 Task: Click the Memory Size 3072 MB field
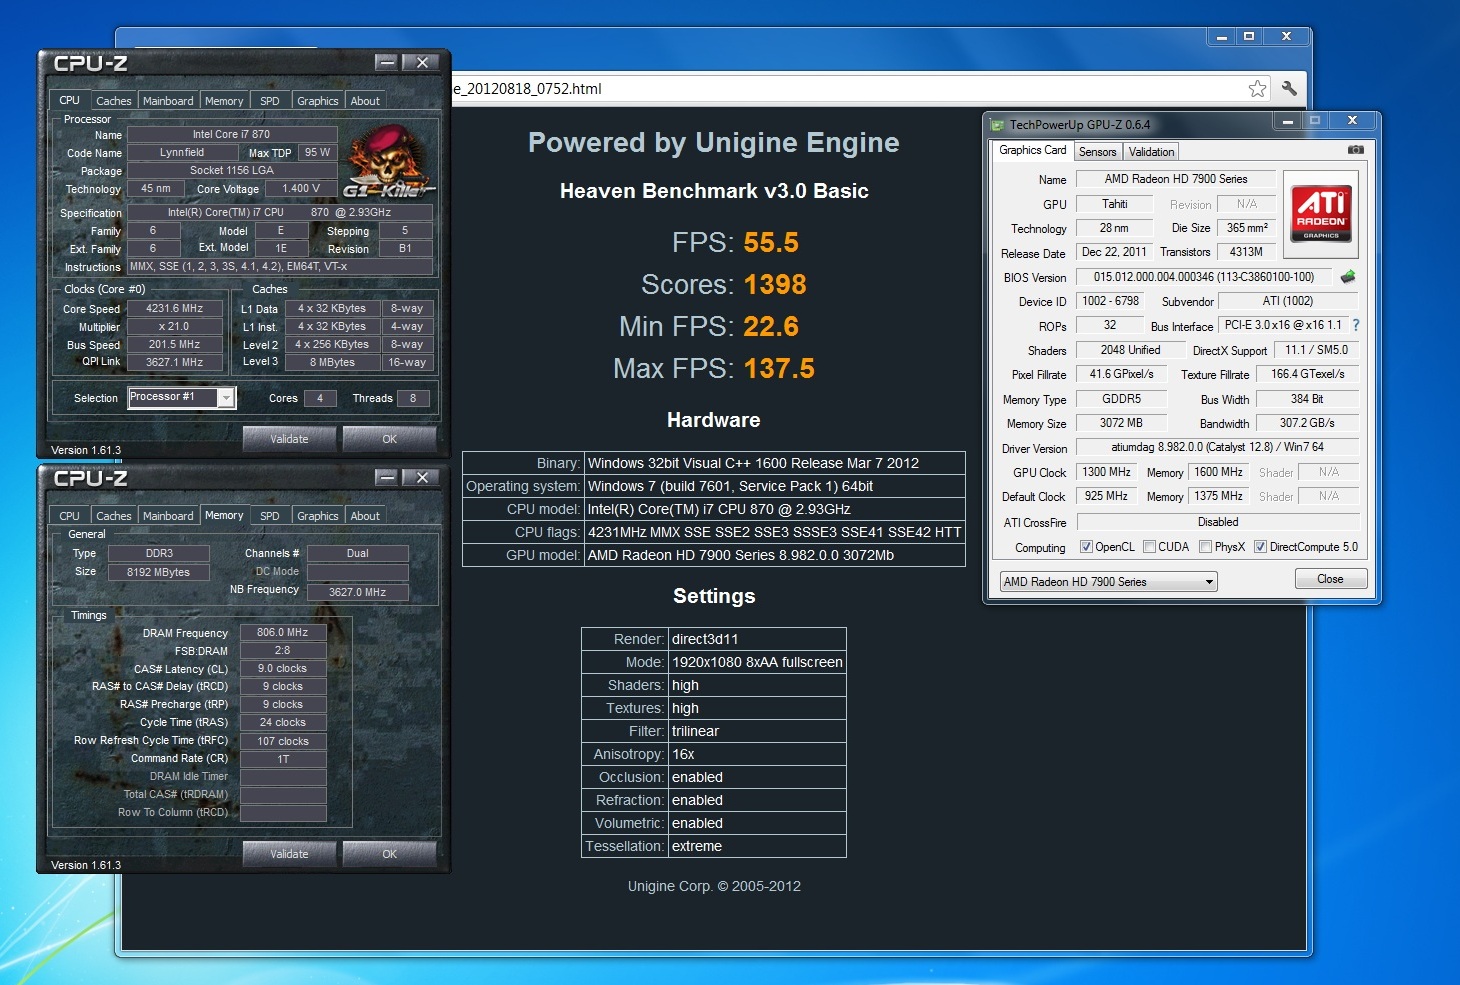coord(1121,423)
